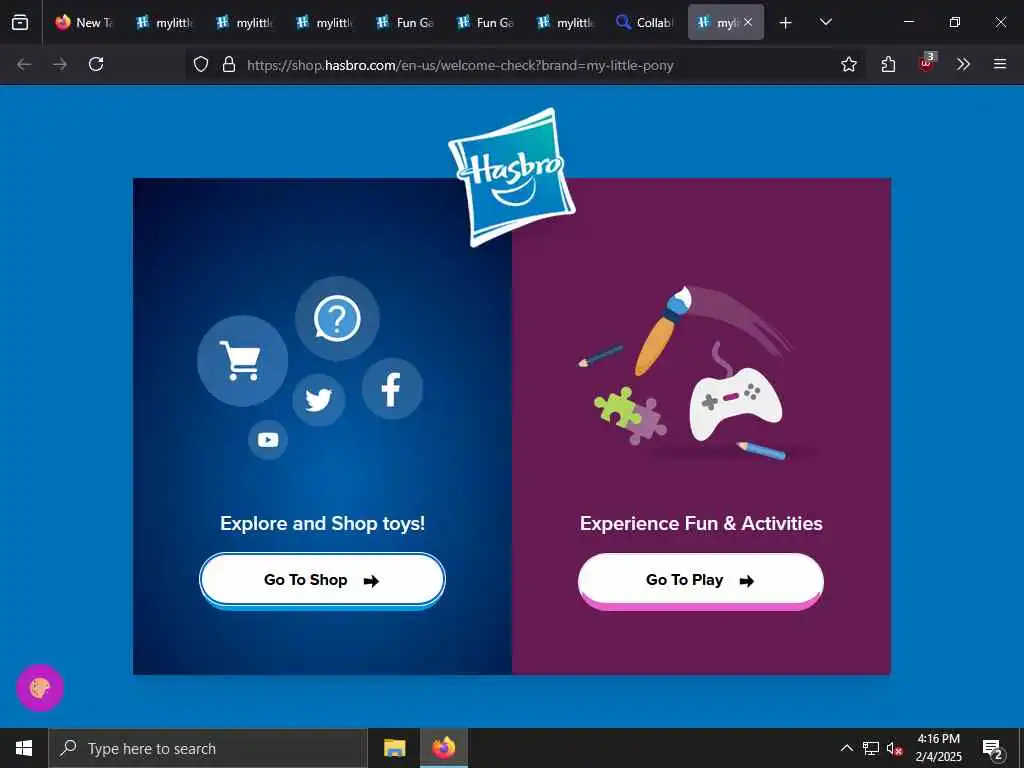Screen dimensions: 1024x768
Task: Open the YouTube icon
Action: [268, 440]
